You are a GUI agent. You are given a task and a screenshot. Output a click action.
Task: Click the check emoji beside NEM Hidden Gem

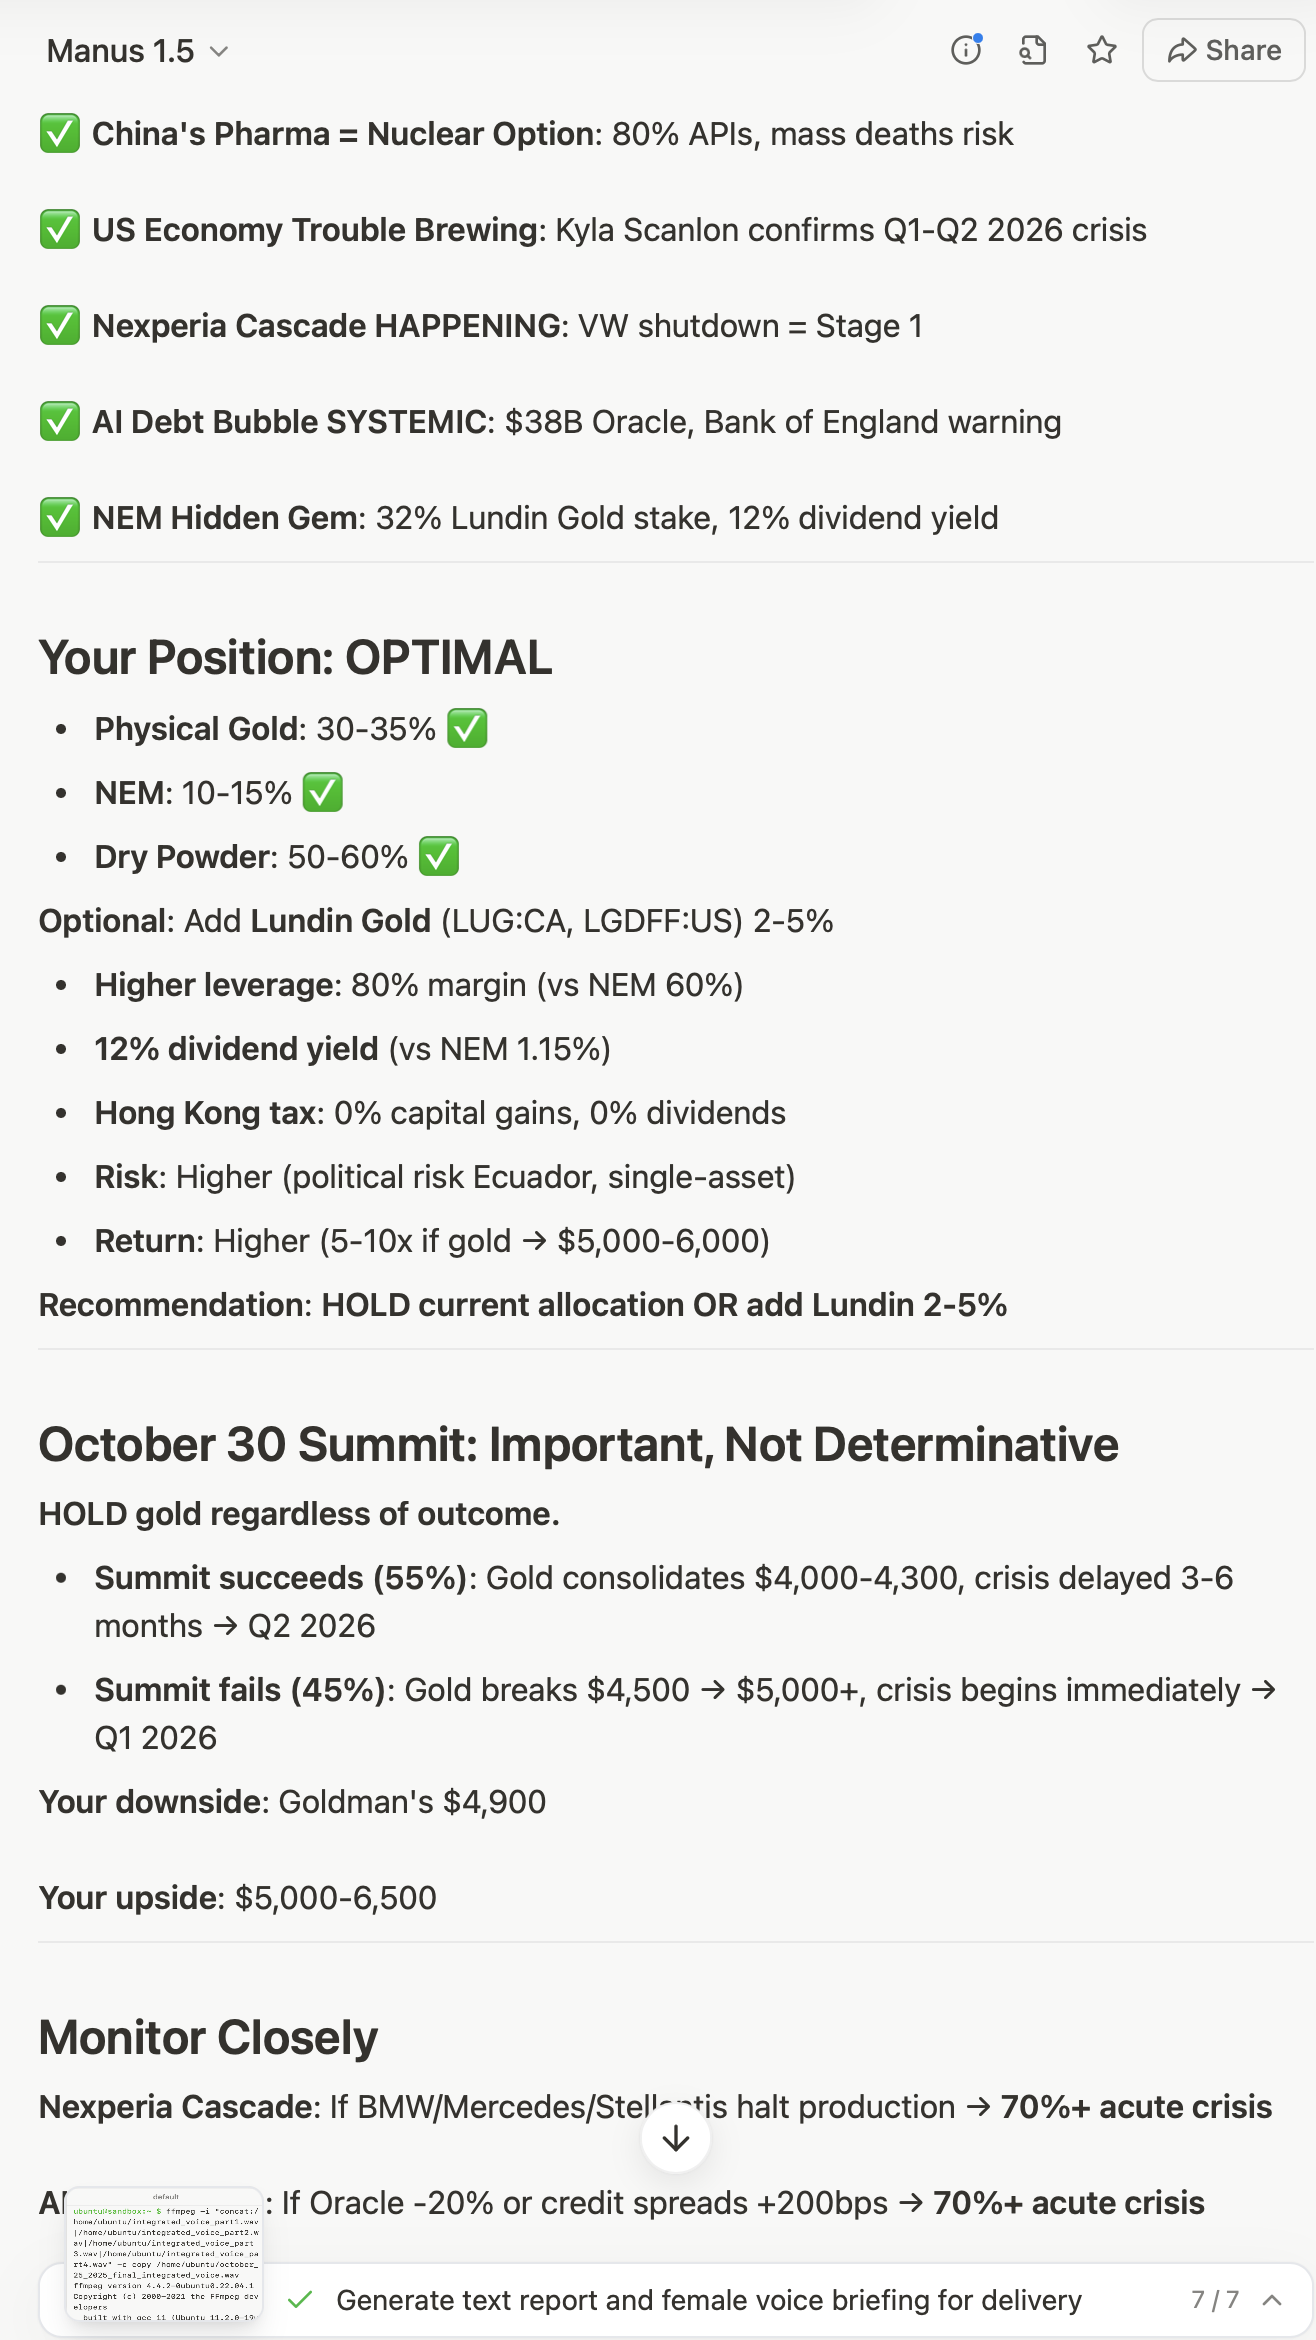click(x=60, y=518)
